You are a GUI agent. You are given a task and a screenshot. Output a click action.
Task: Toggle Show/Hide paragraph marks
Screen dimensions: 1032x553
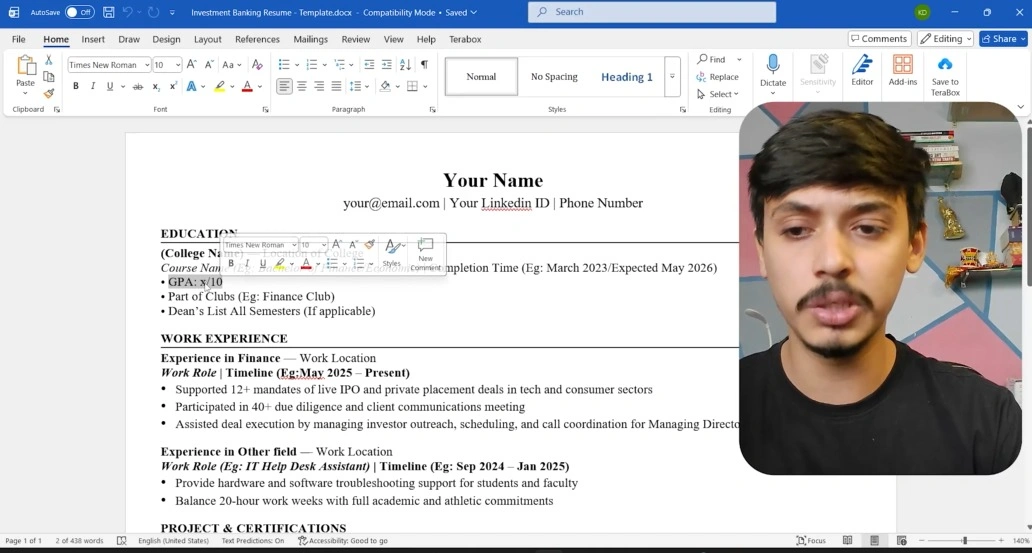coord(425,65)
